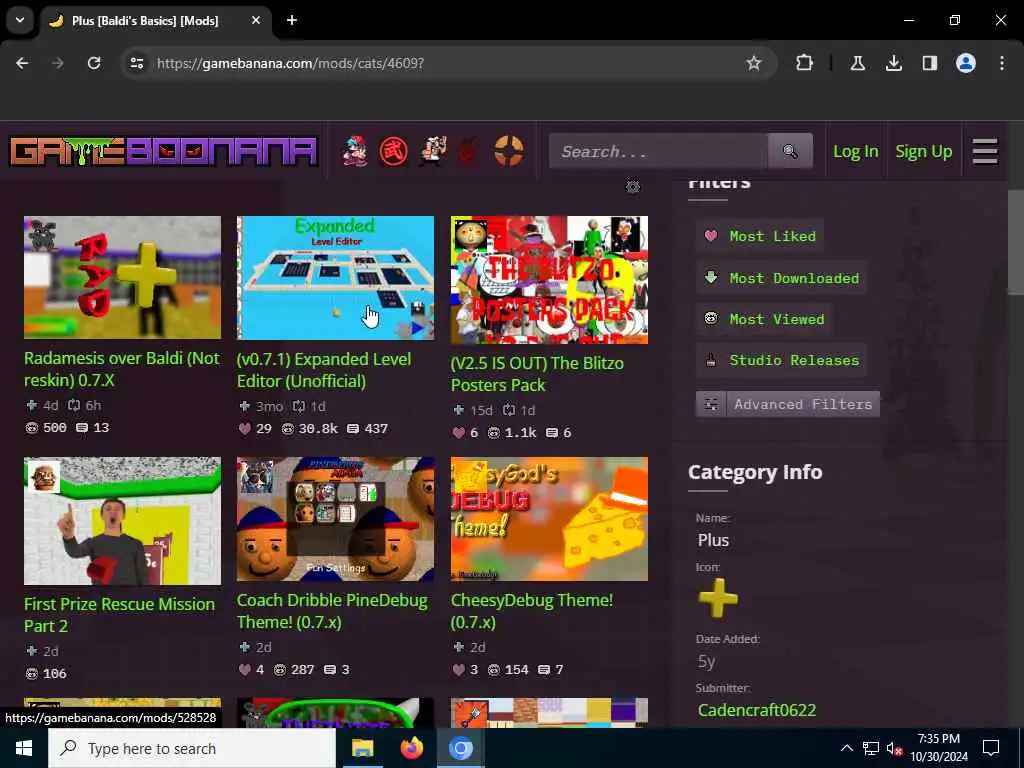Image resolution: width=1024 pixels, height=768 pixels.
Task: Open First Prize Rescue Mission Part 2 link
Action: click(x=120, y=615)
